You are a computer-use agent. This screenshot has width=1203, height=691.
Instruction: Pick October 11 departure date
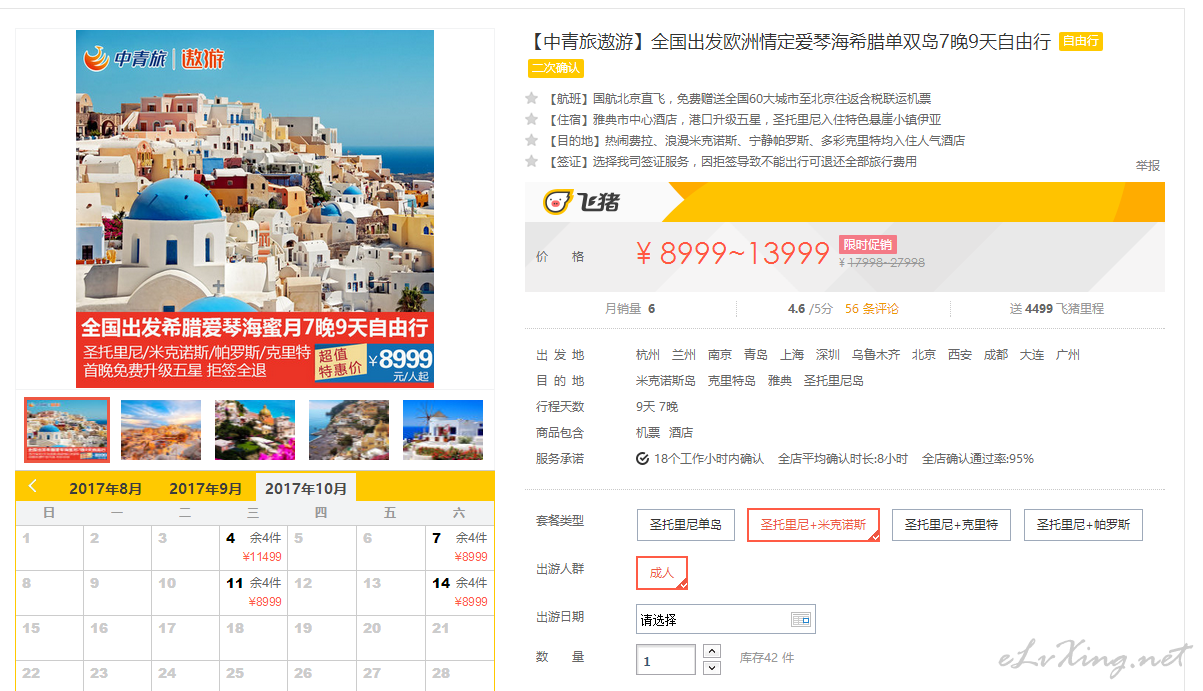pos(253,593)
